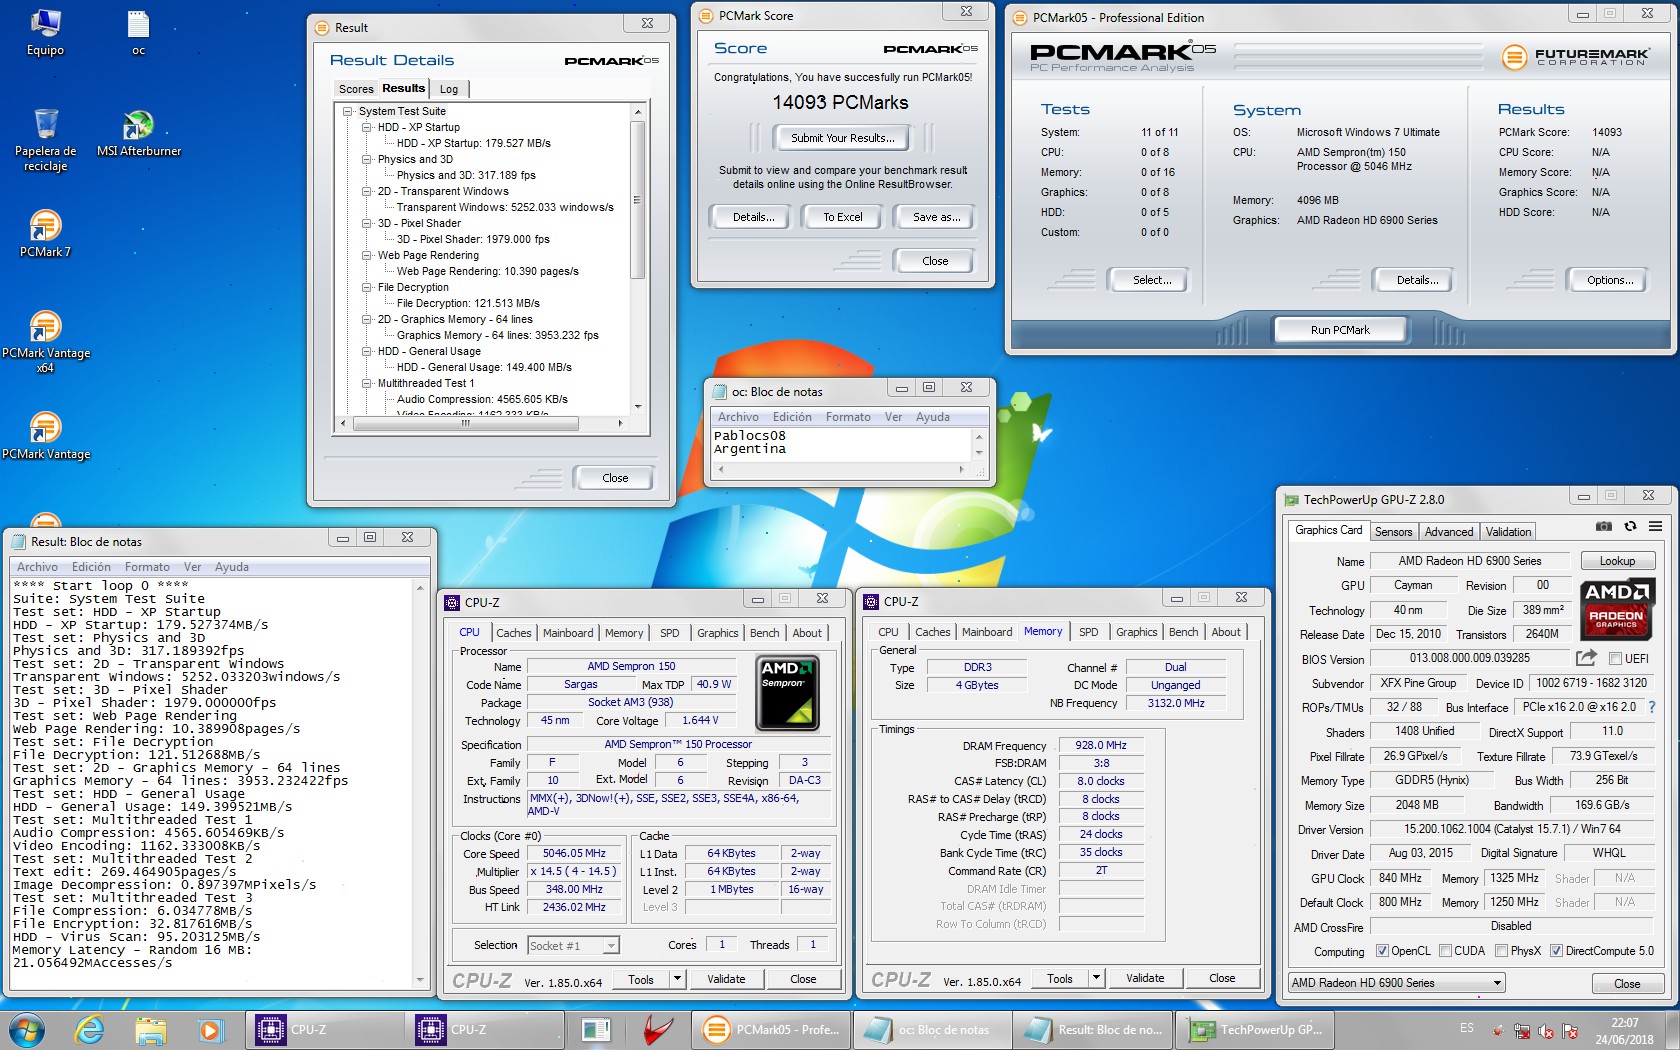Switch to TechPowerUp GPU-Z taskbar button
Screen dimensions: 1680x1050
1255,1029
